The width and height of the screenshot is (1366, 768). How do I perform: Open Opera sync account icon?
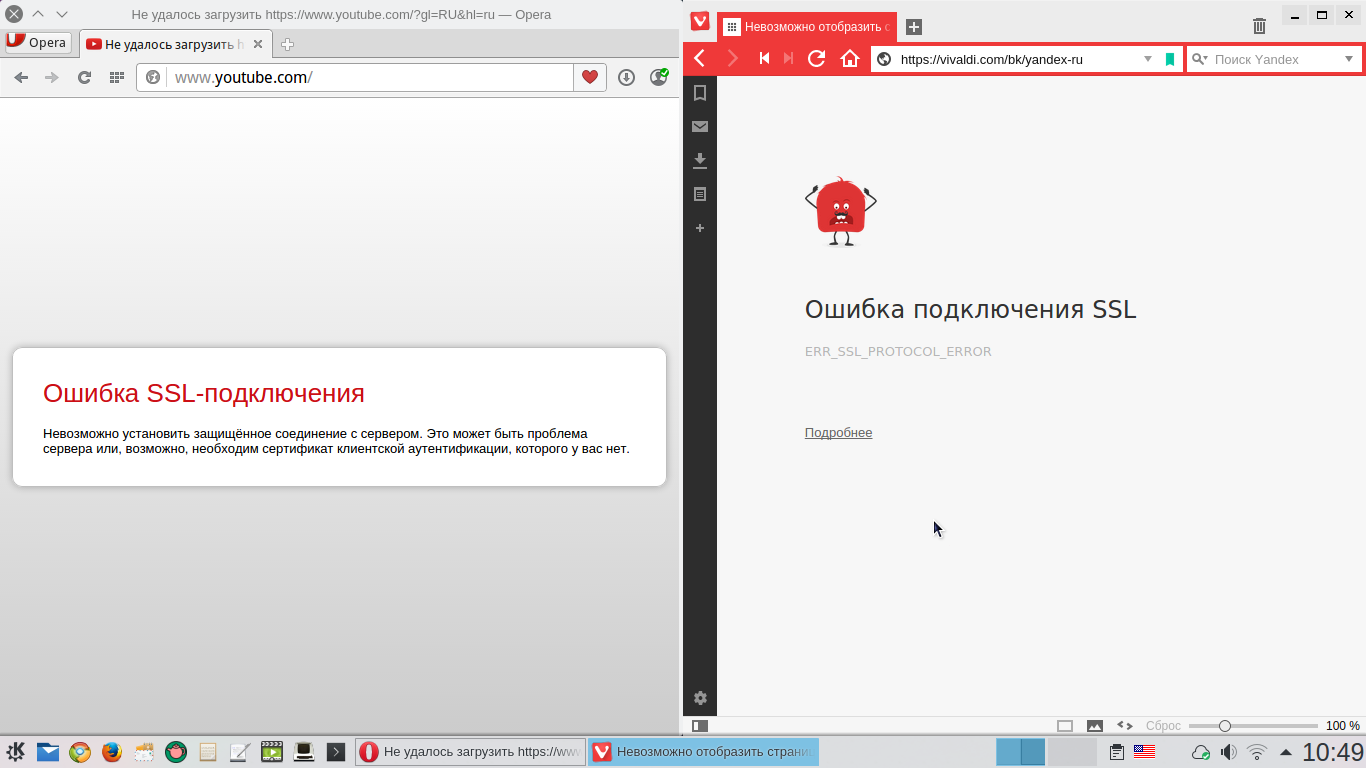click(x=658, y=77)
